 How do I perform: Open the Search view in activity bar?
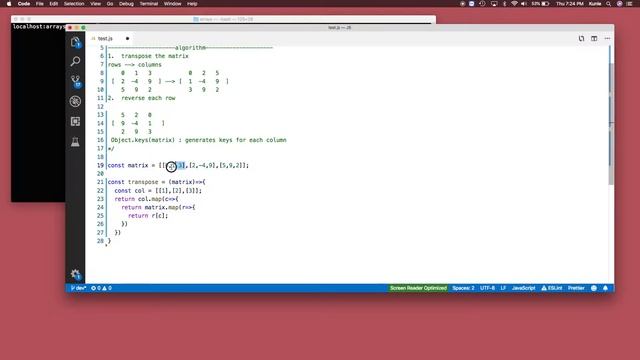pyautogui.click(x=75, y=61)
